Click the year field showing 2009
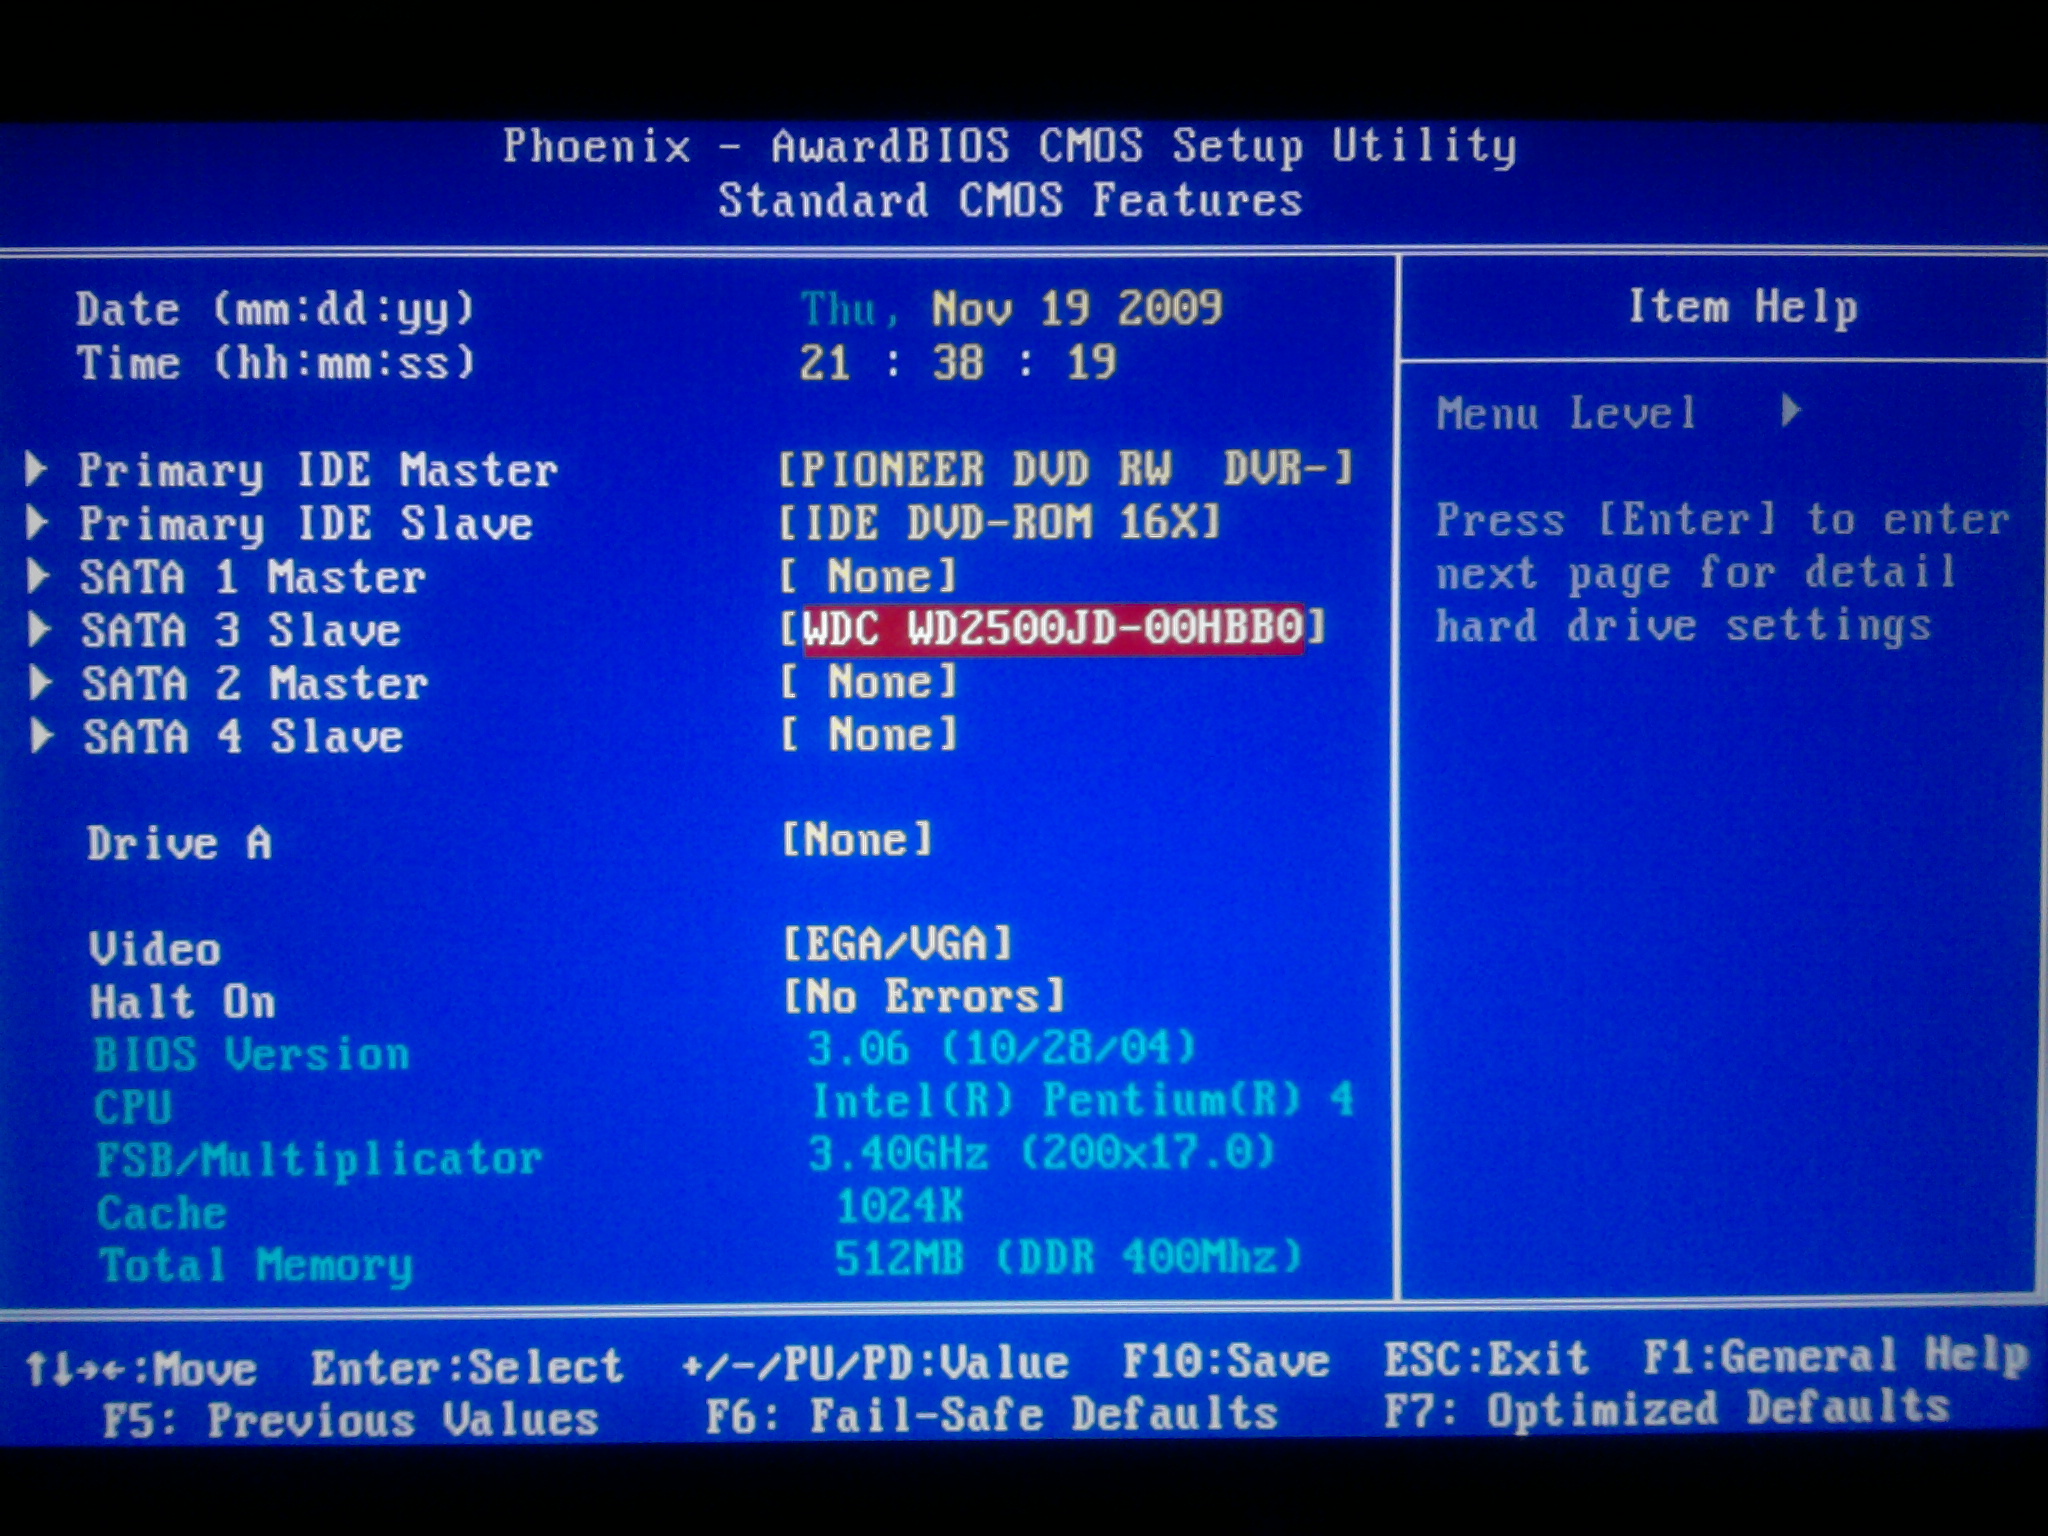Screen dimensions: 2048x1536 pos(1169,308)
